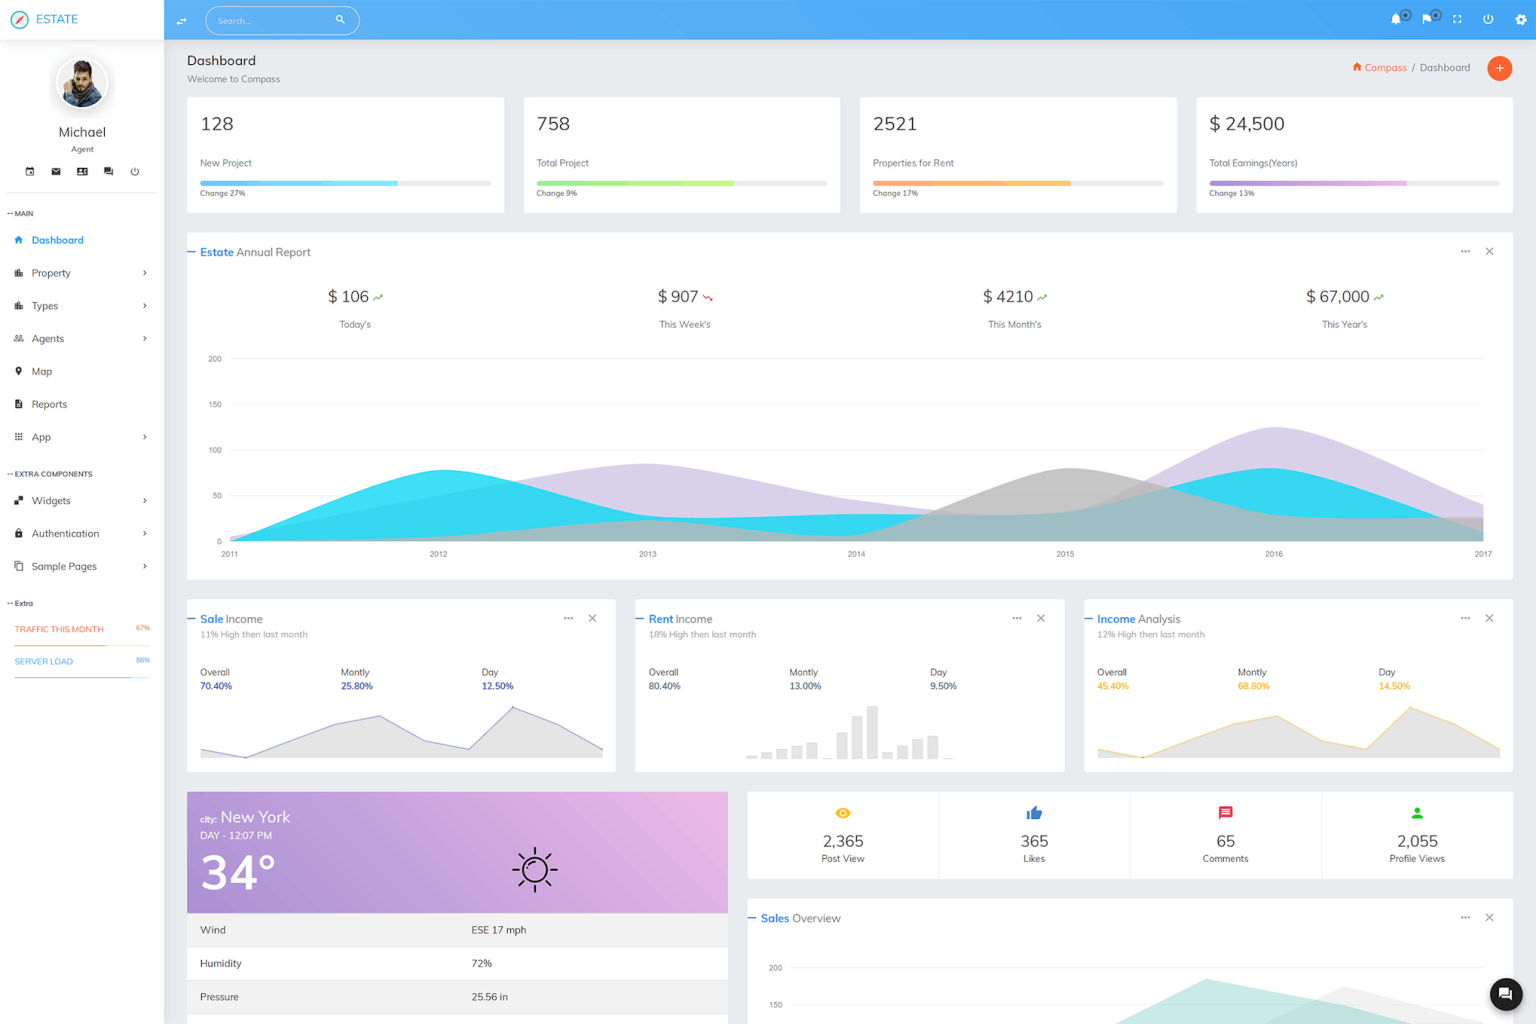Enter fullscreen mode from the top bar

click(x=1457, y=19)
